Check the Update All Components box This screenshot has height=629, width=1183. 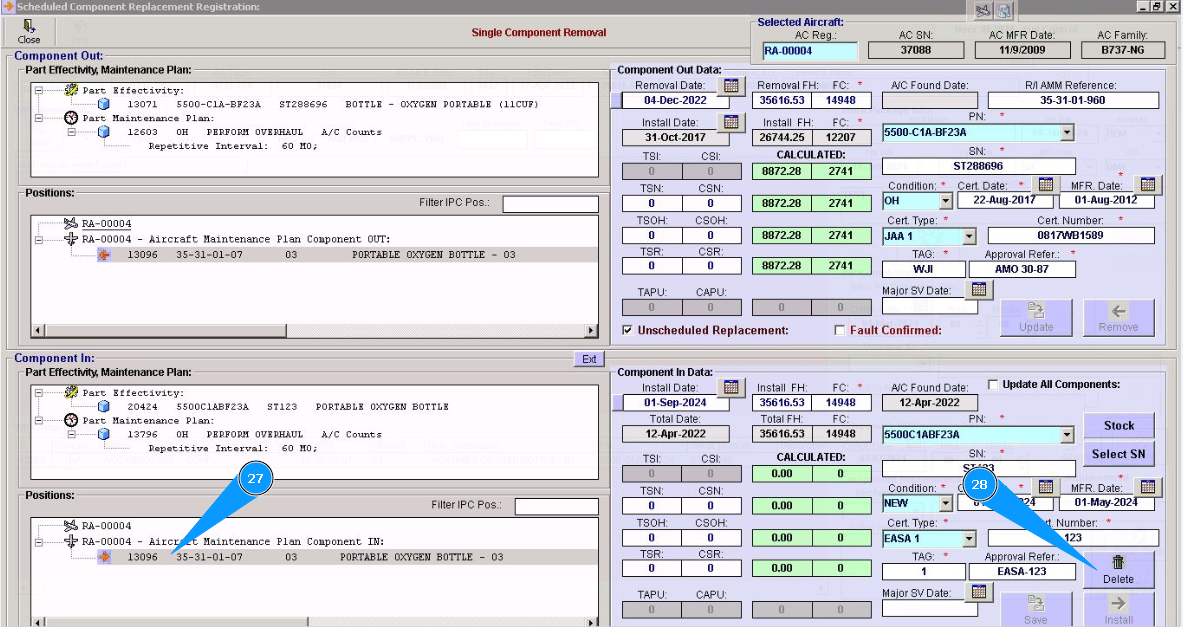993,384
